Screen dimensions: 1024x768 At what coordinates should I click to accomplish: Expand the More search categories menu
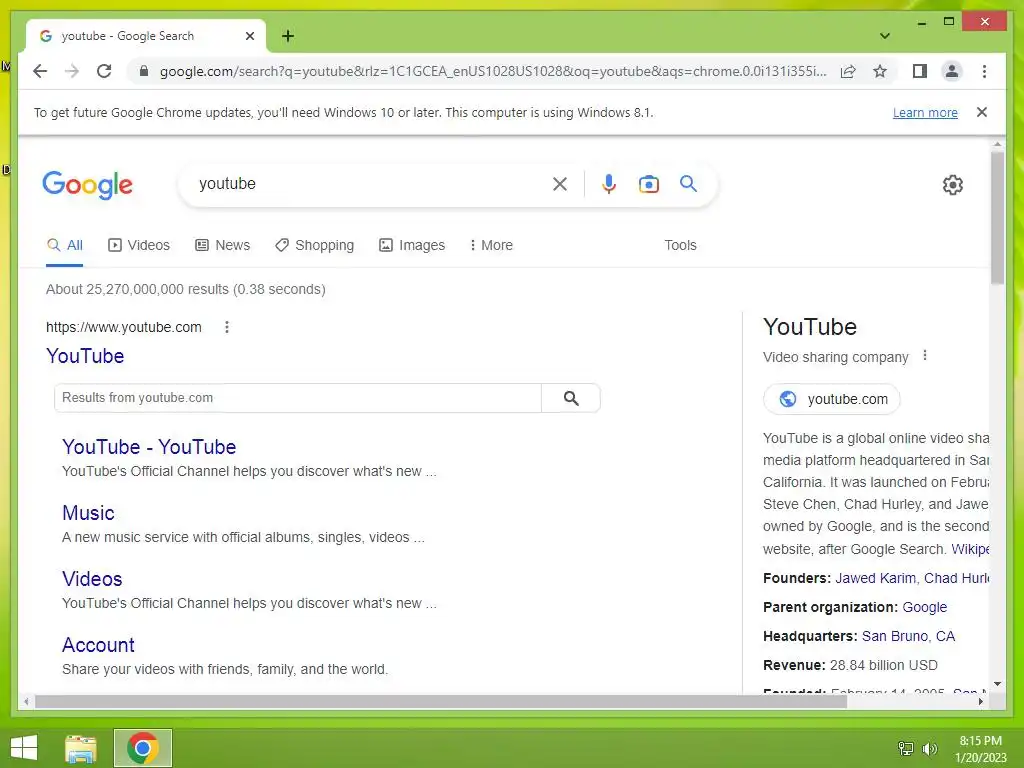[x=491, y=246]
